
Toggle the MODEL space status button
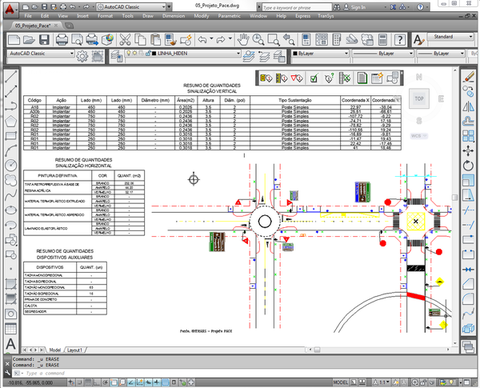340,382
